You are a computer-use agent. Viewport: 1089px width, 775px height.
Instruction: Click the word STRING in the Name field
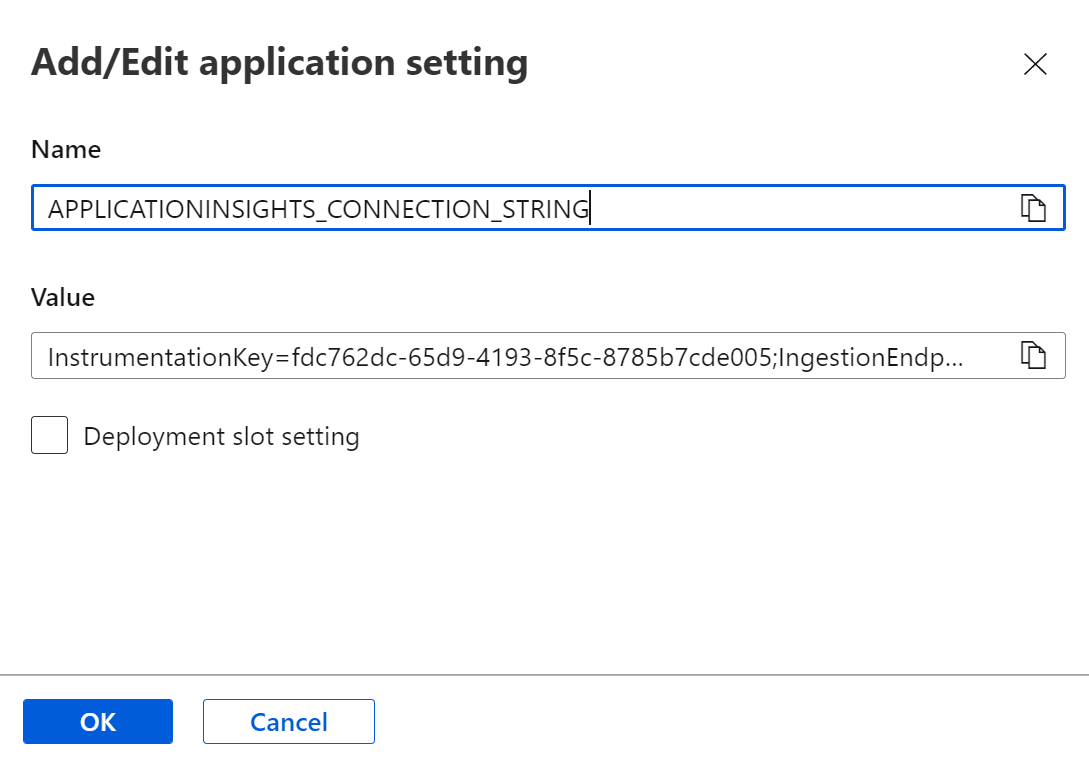546,210
